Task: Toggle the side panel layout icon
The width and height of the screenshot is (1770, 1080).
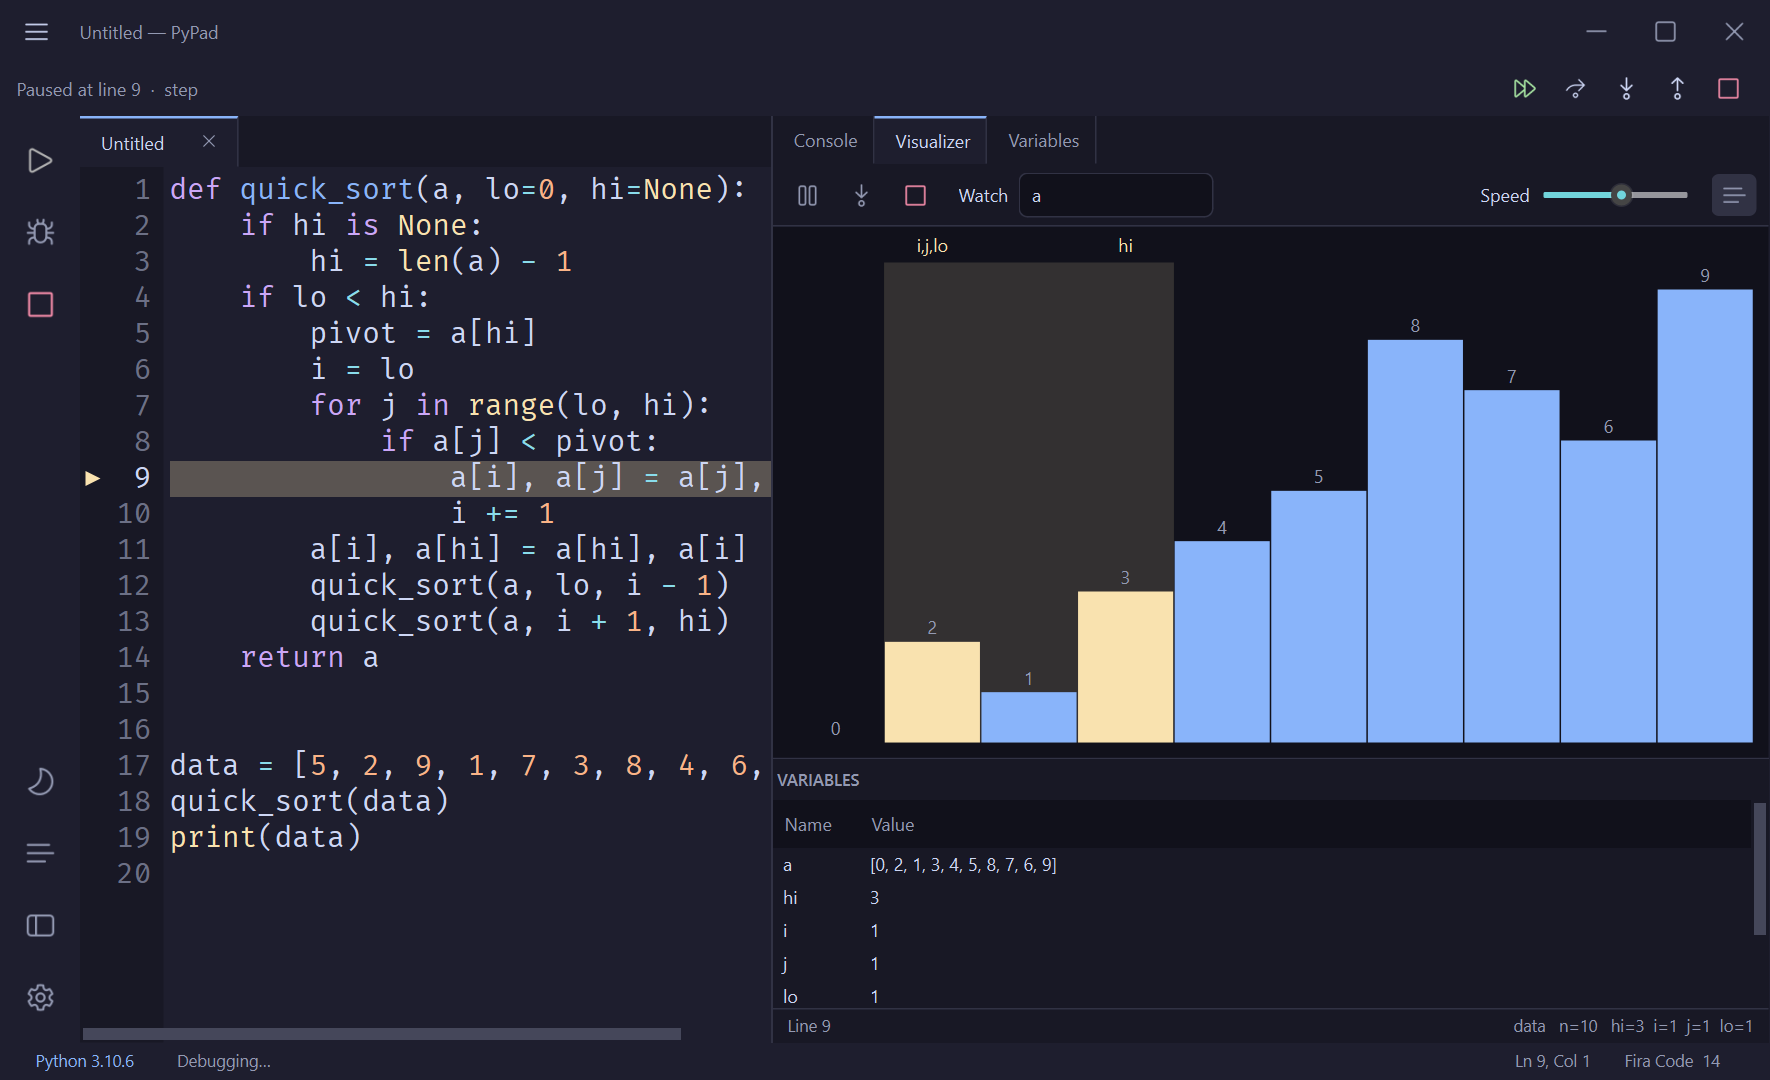Action: (40, 926)
